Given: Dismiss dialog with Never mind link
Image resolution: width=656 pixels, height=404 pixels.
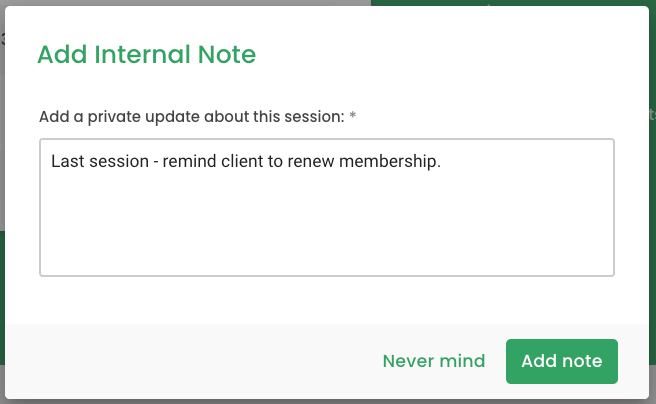Looking at the screenshot, I should [434, 361].
